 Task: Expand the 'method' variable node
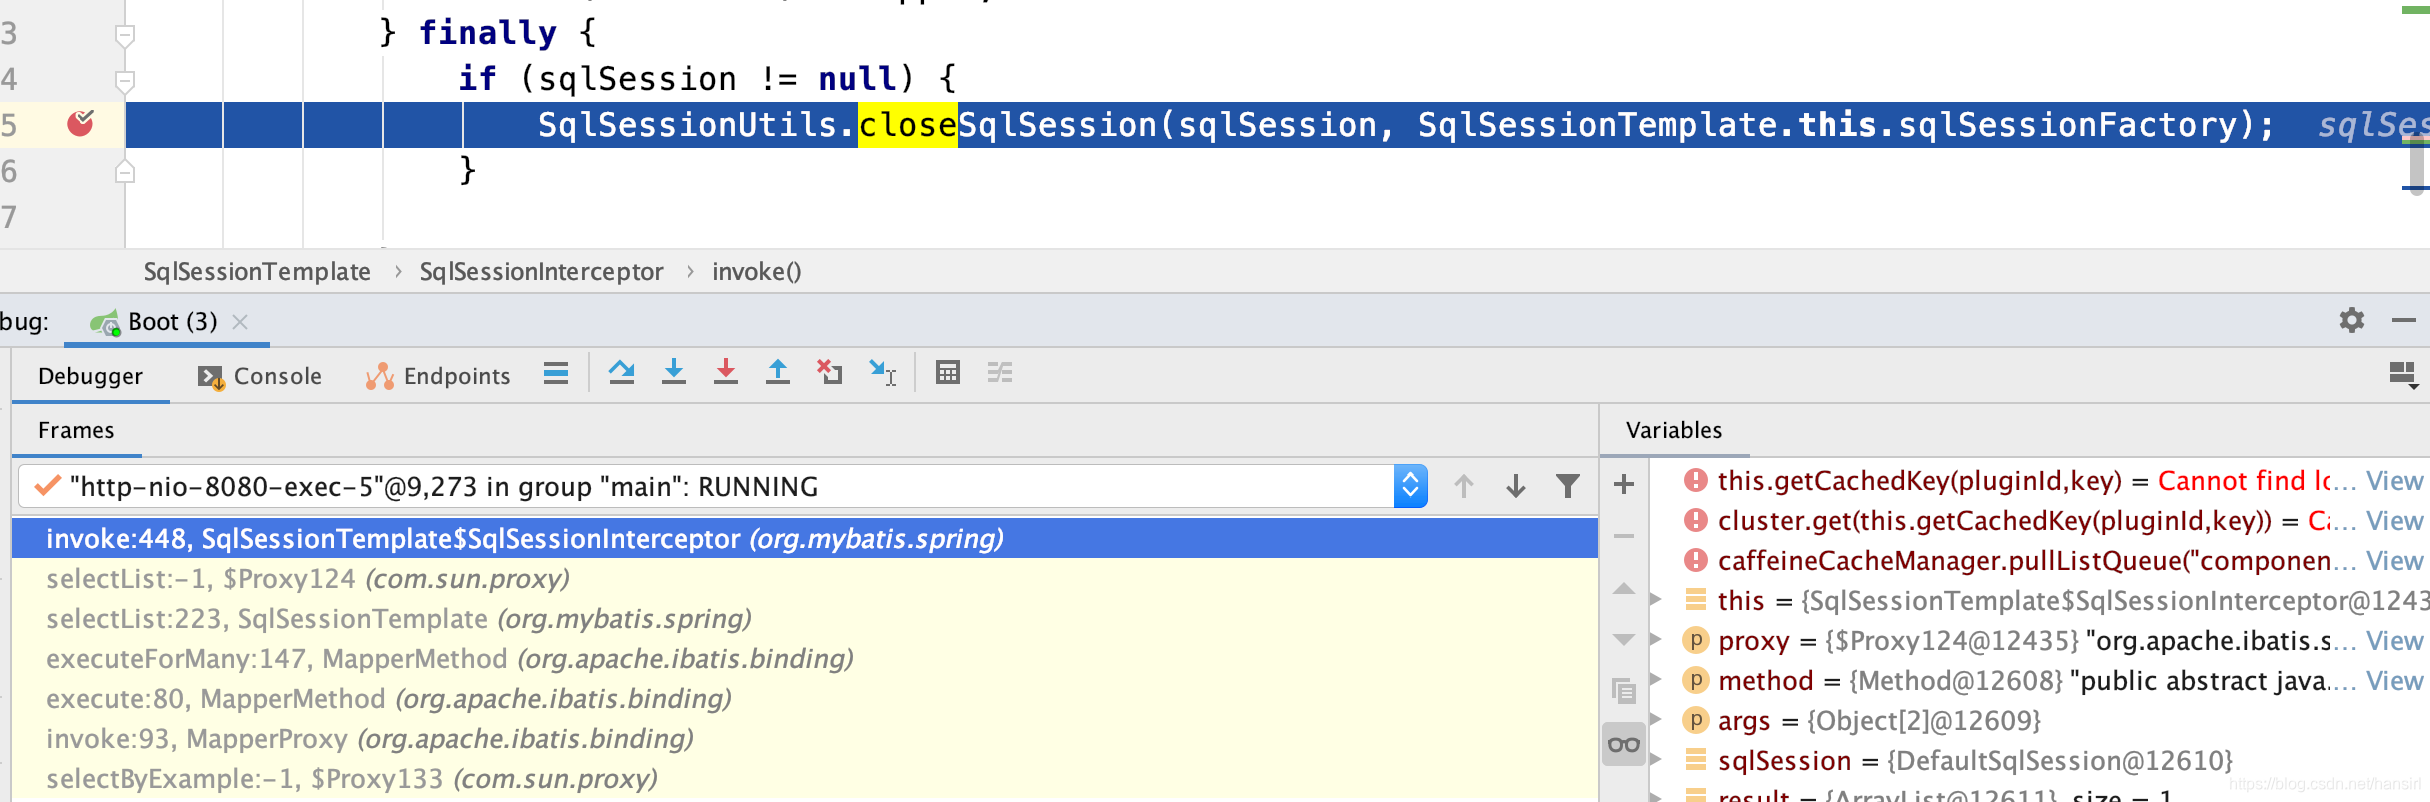pos(1655,680)
